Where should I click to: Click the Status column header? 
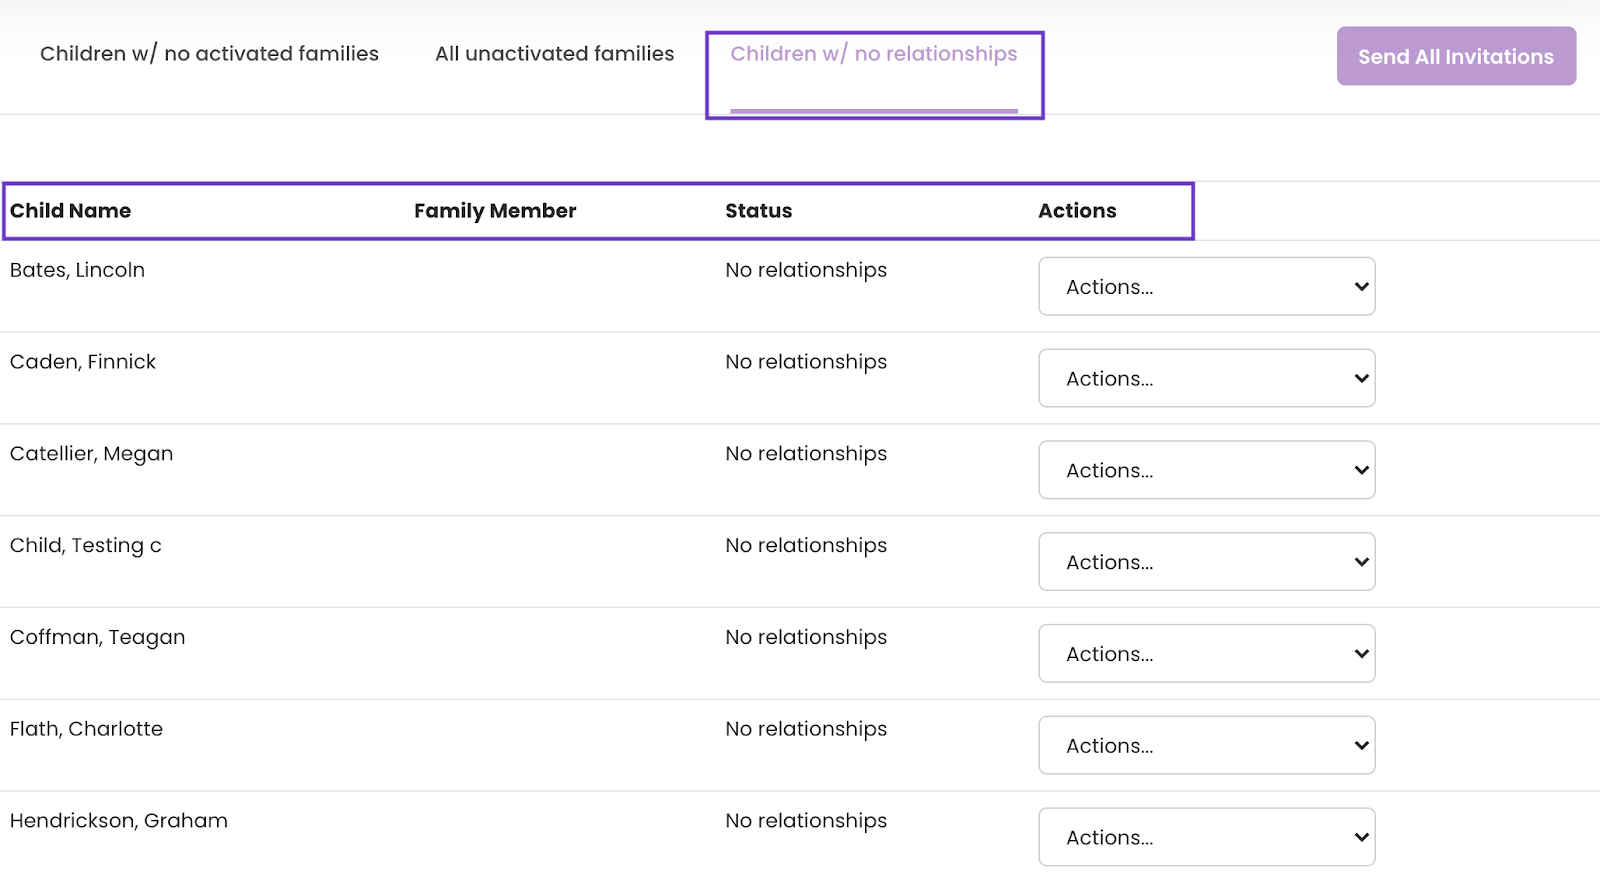759,211
